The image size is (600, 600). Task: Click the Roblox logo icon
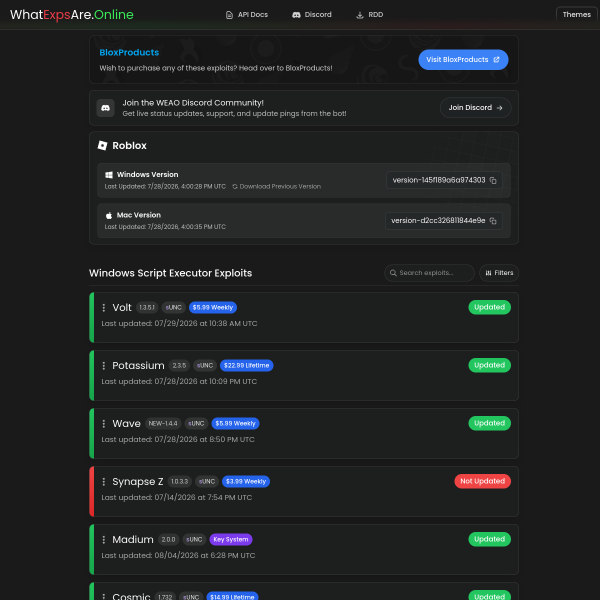pos(103,145)
